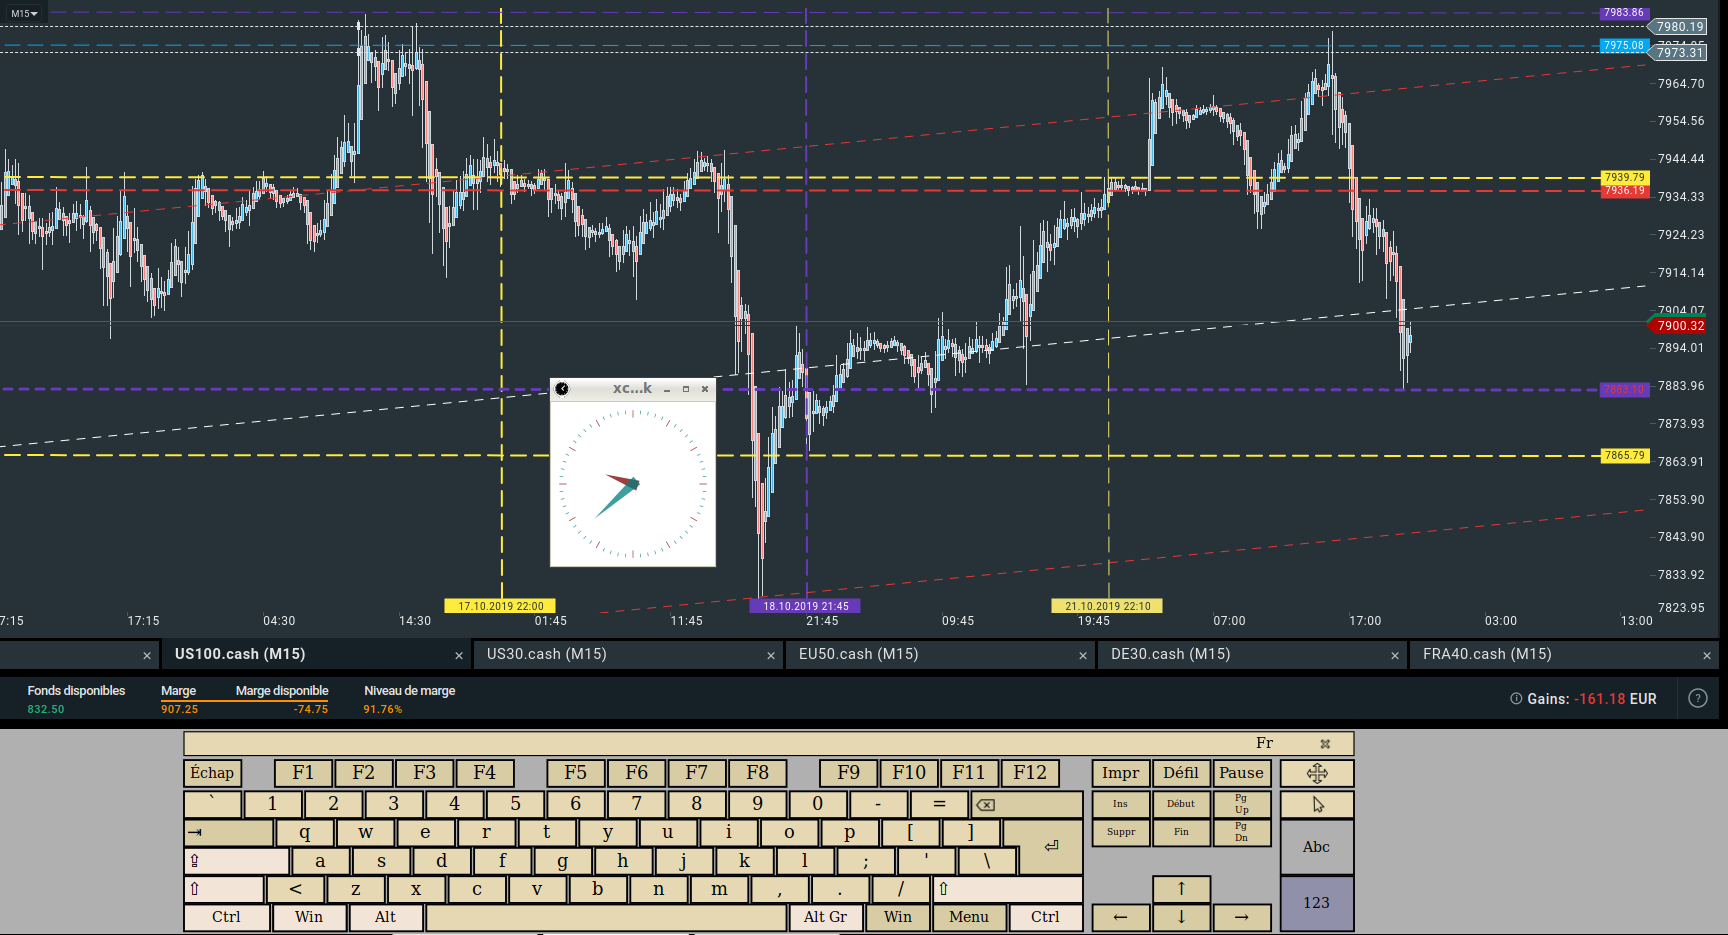Click the left arrow key

[1121, 917]
